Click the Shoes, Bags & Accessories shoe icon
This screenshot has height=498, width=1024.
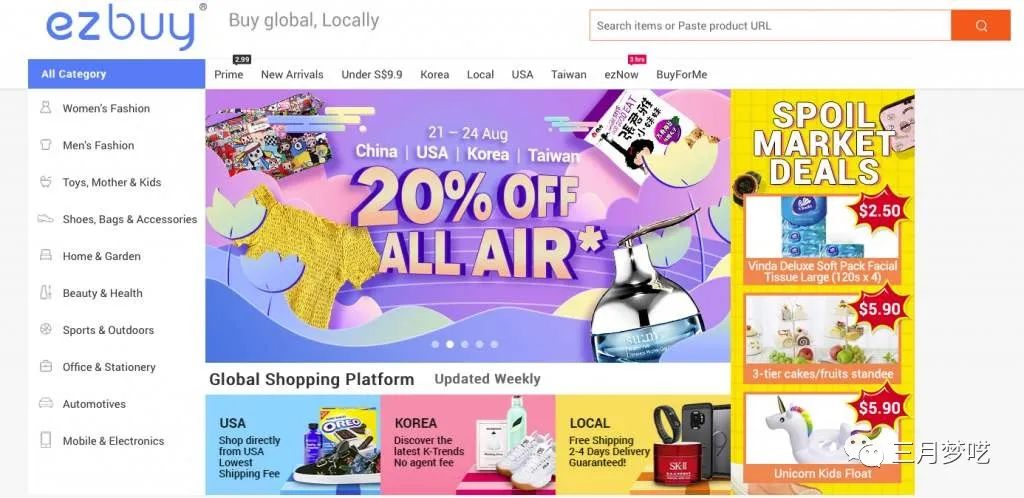(45, 219)
